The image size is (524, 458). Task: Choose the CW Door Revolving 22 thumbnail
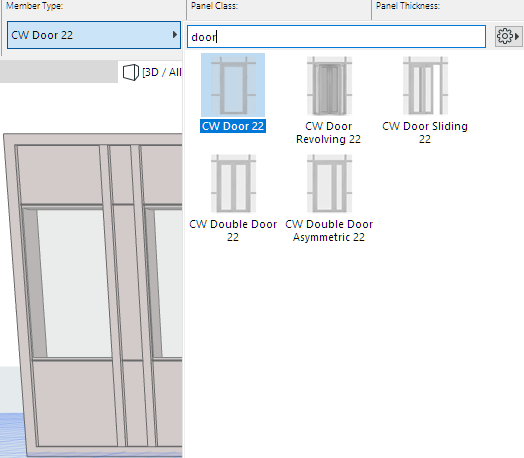329,86
